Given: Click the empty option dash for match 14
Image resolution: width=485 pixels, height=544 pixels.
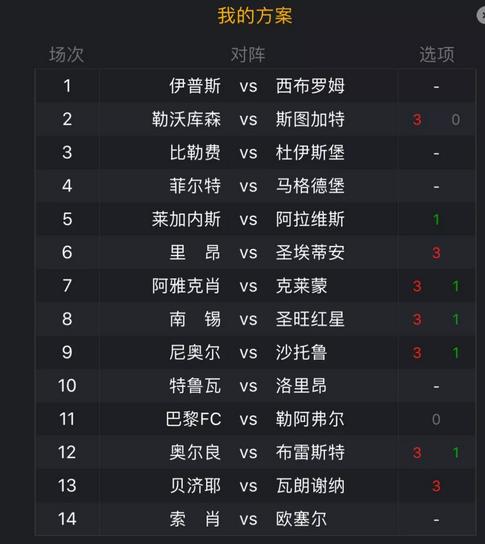Looking at the screenshot, I should pos(436,519).
